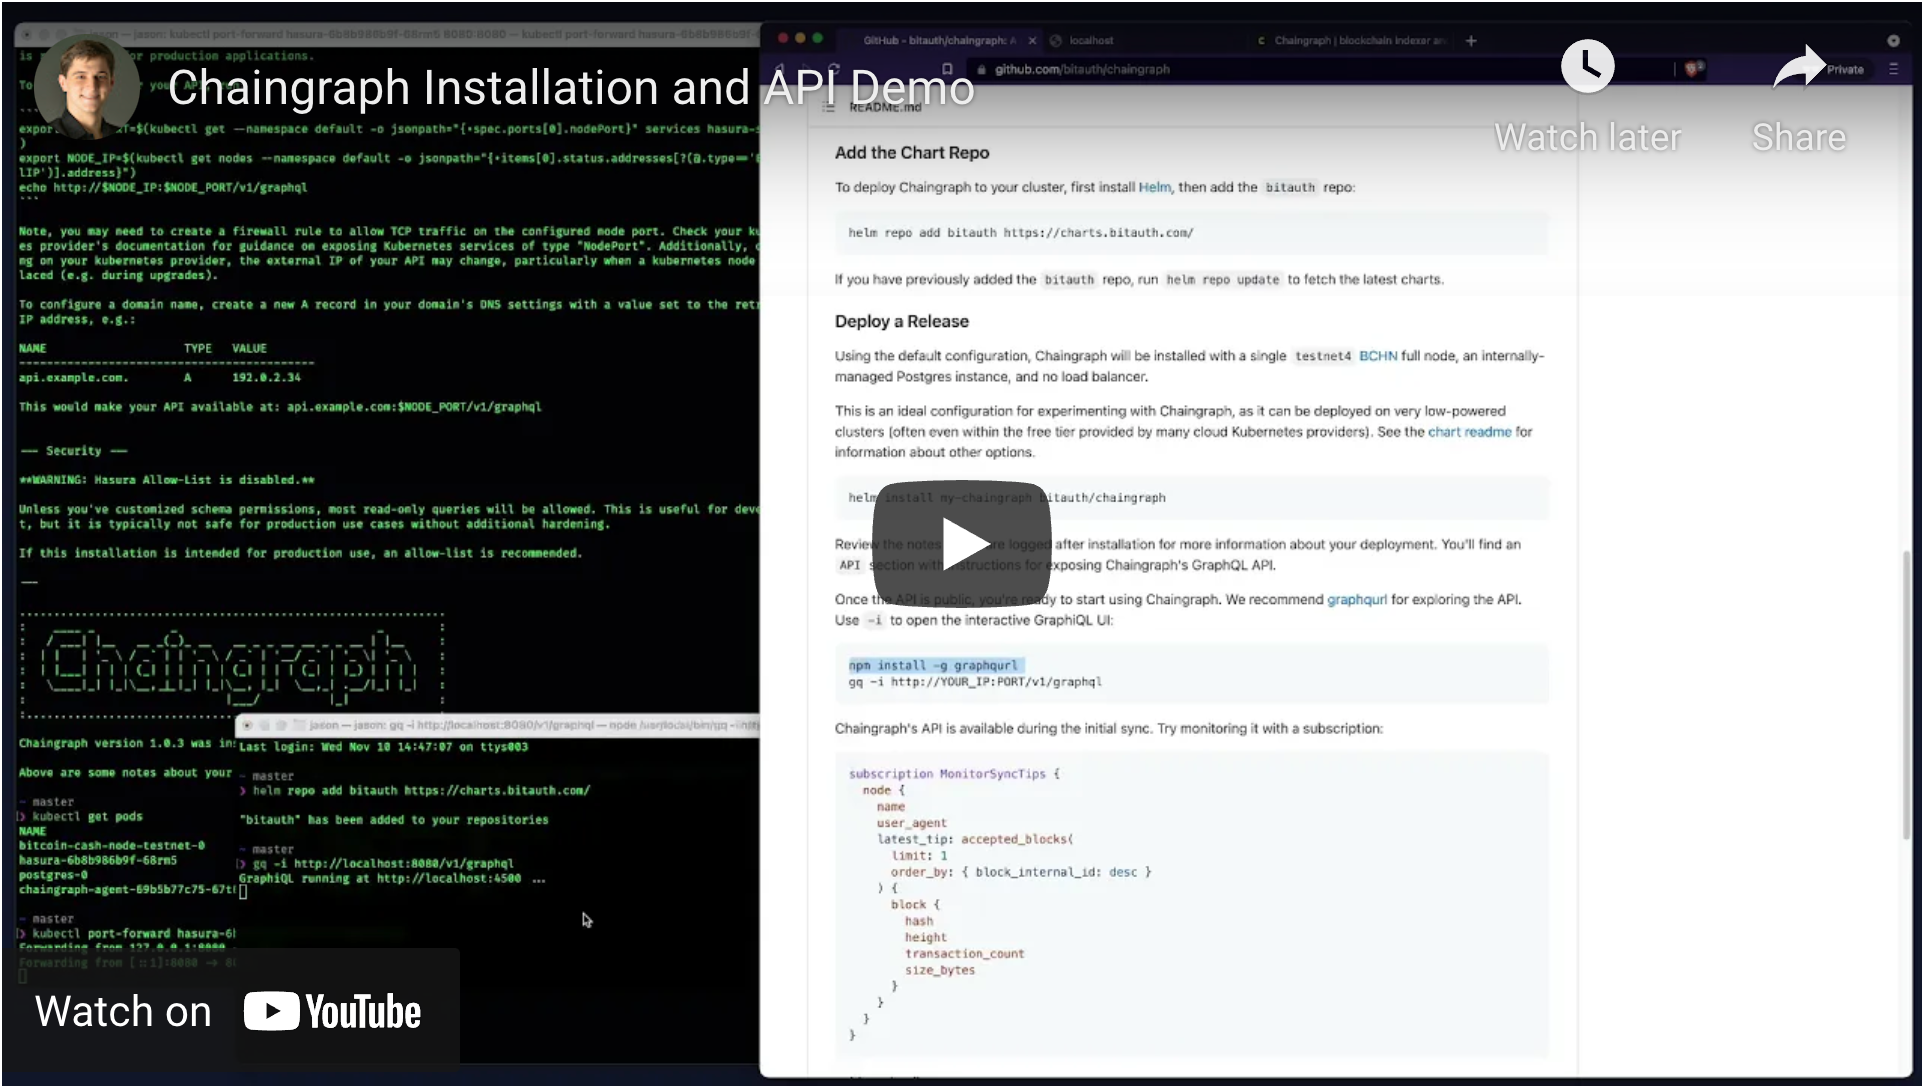Open the channel avatar picture

87,87
